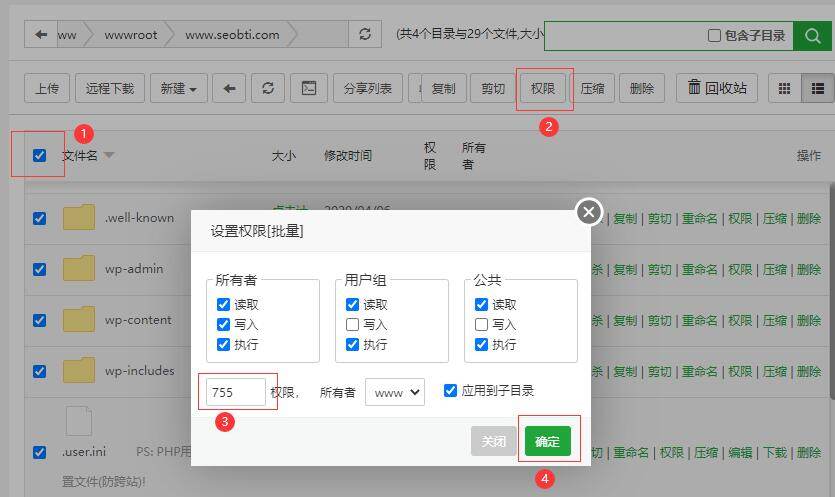Open the 回收站 recycle bin
The image size is (835, 497).
[x=717, y=88]
